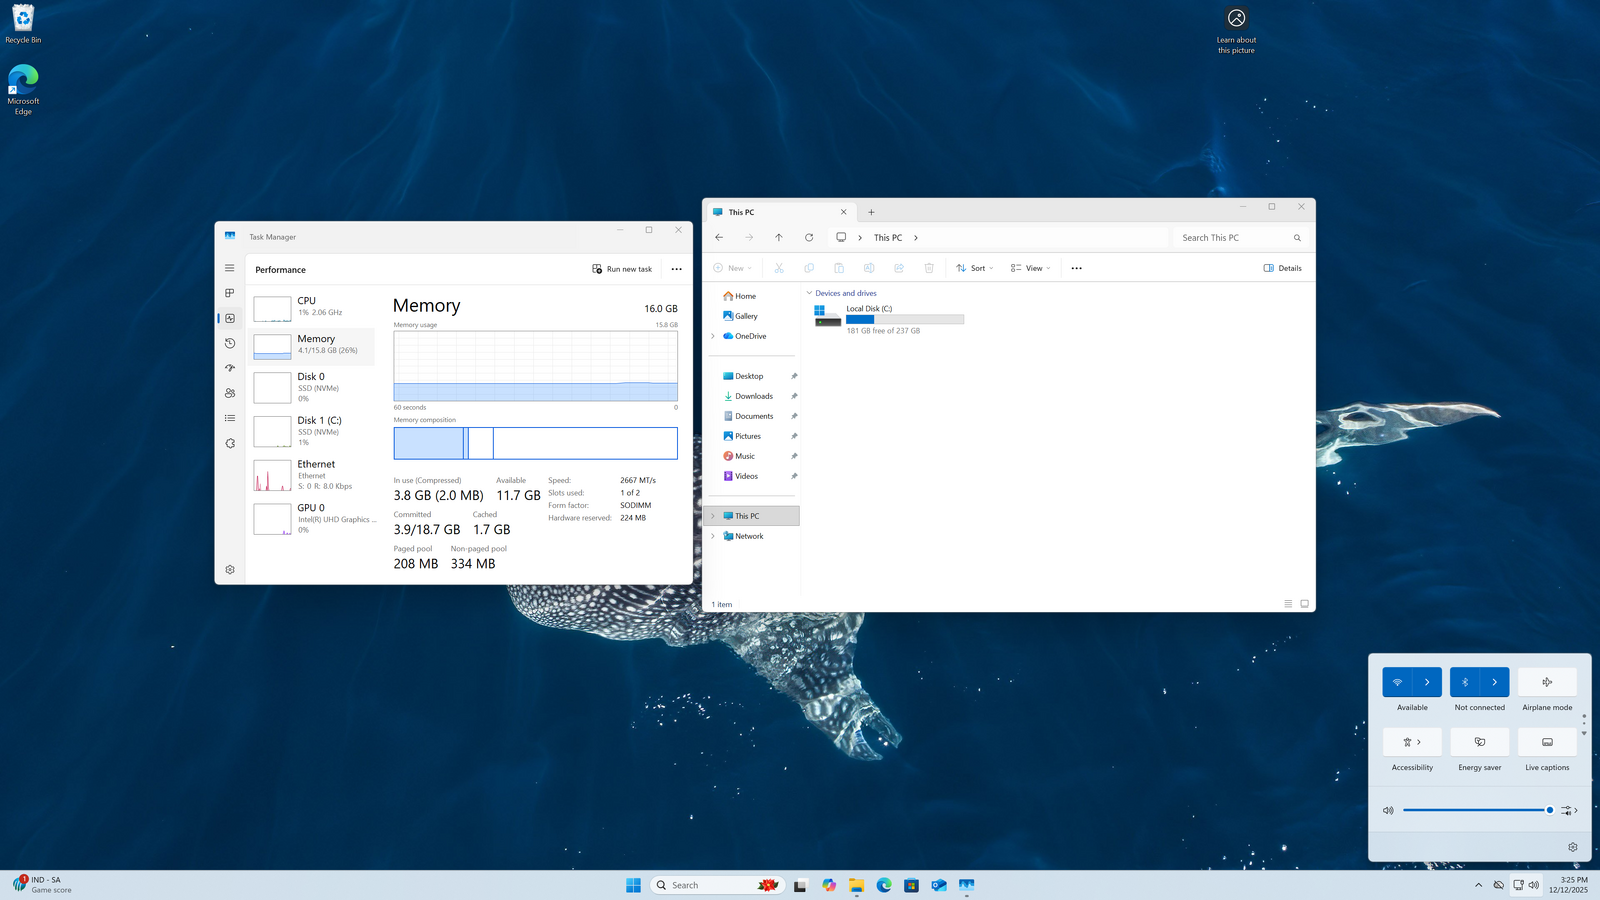Open Microsoft Store from the taskbar
The image size is (1600, 900).
(x=911, y=885)
